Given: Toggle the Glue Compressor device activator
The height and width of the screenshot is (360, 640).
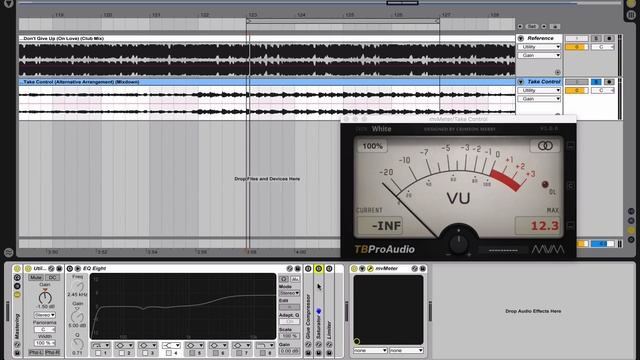Looking at the screenshot, I should pyautogui.click(x=308, y=269).
